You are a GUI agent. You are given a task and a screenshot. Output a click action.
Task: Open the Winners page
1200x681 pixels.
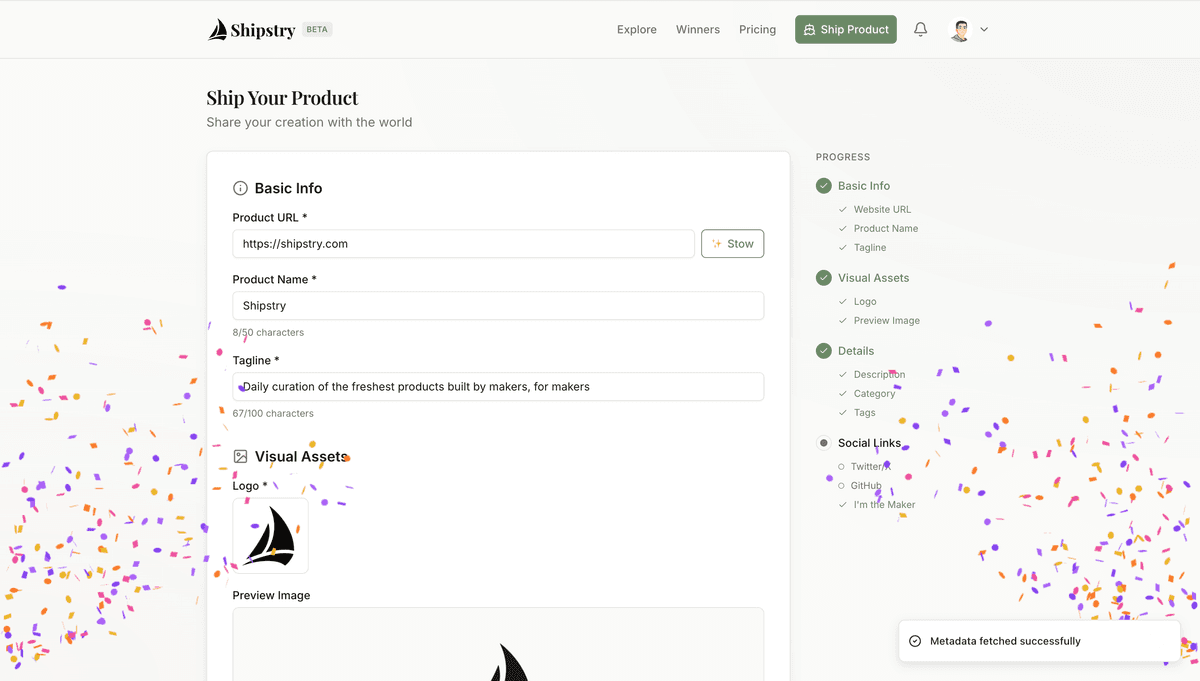click(698, 30)
